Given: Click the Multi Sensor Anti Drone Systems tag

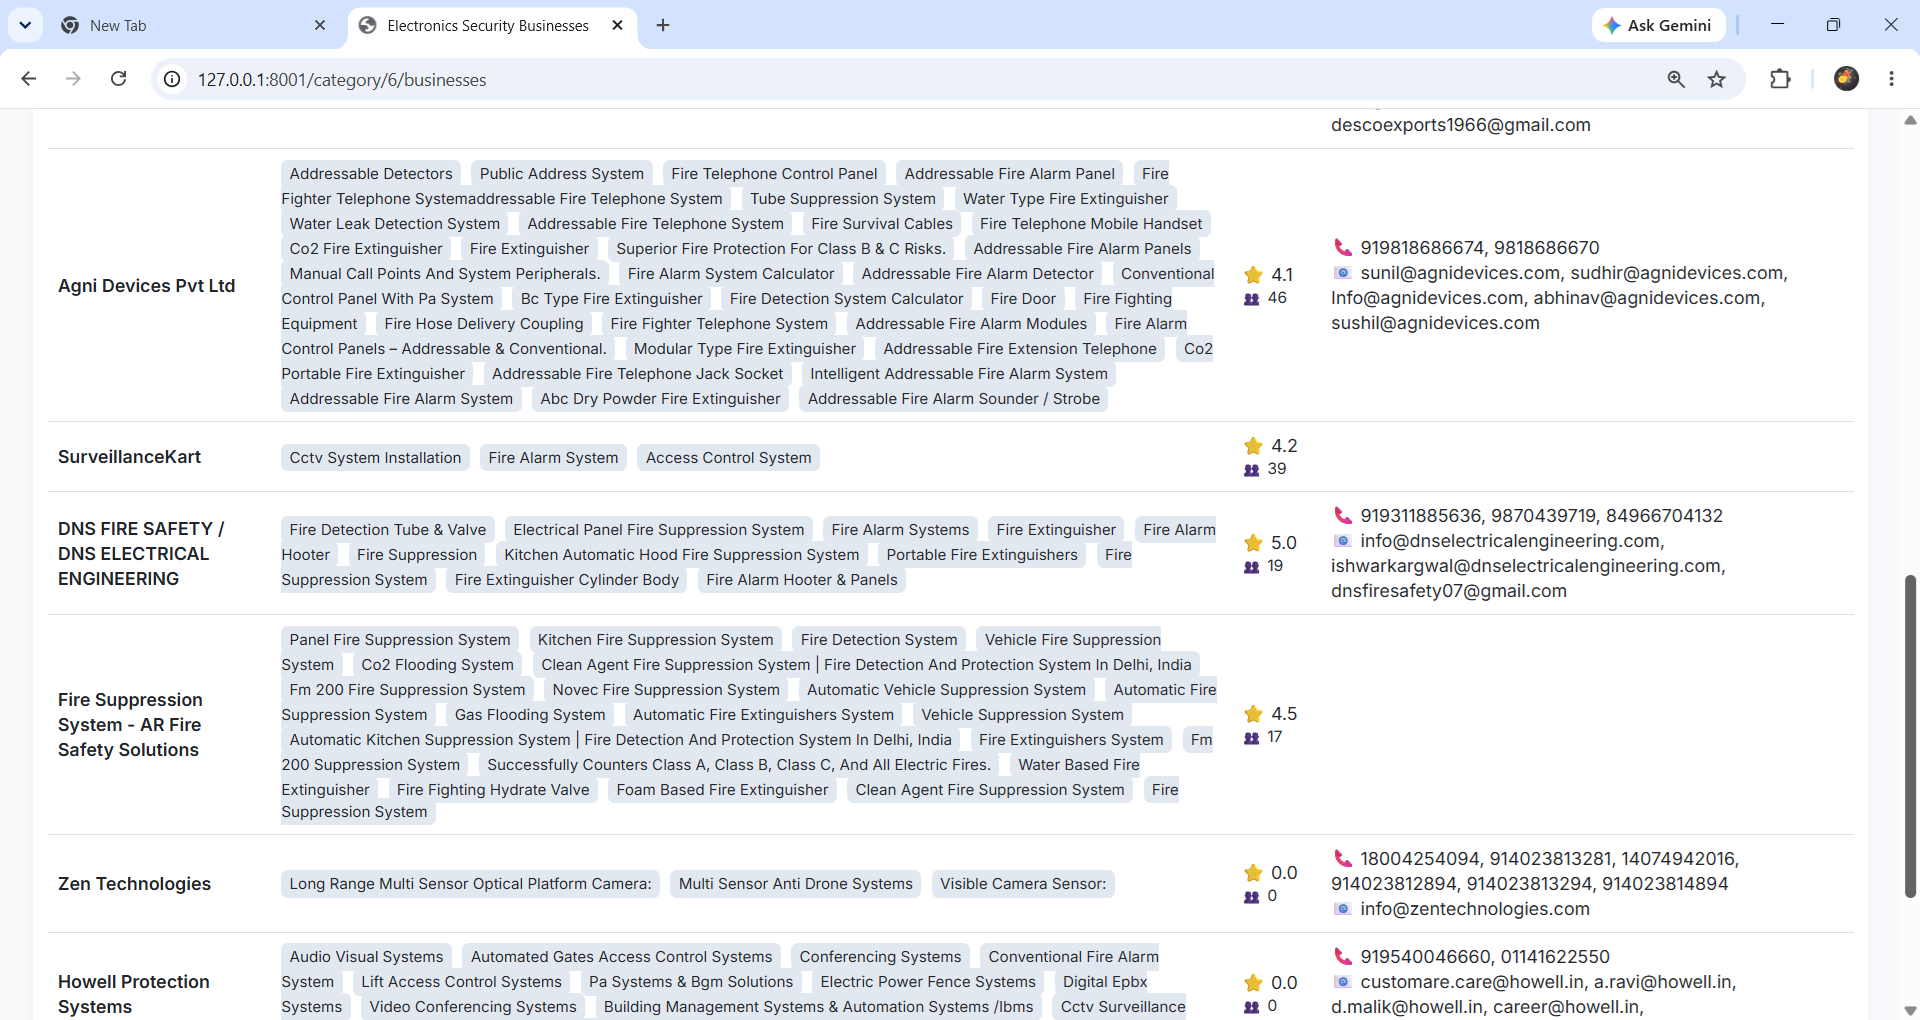Looking at the screenshot, I should pyautogui.click(x=796, y=884).
